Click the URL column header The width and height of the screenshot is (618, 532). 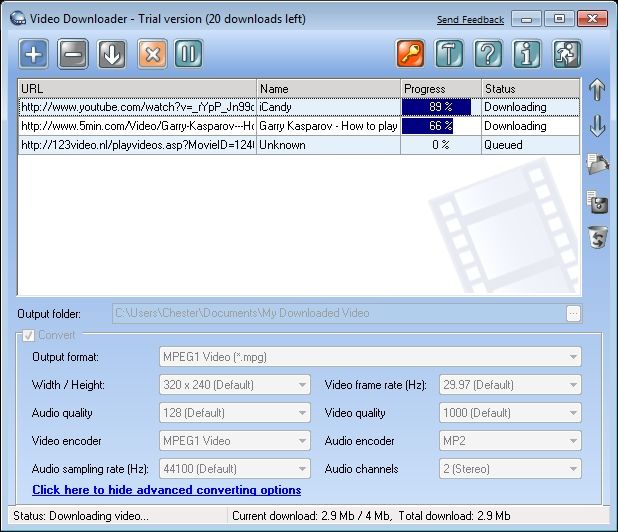point(137,89)
